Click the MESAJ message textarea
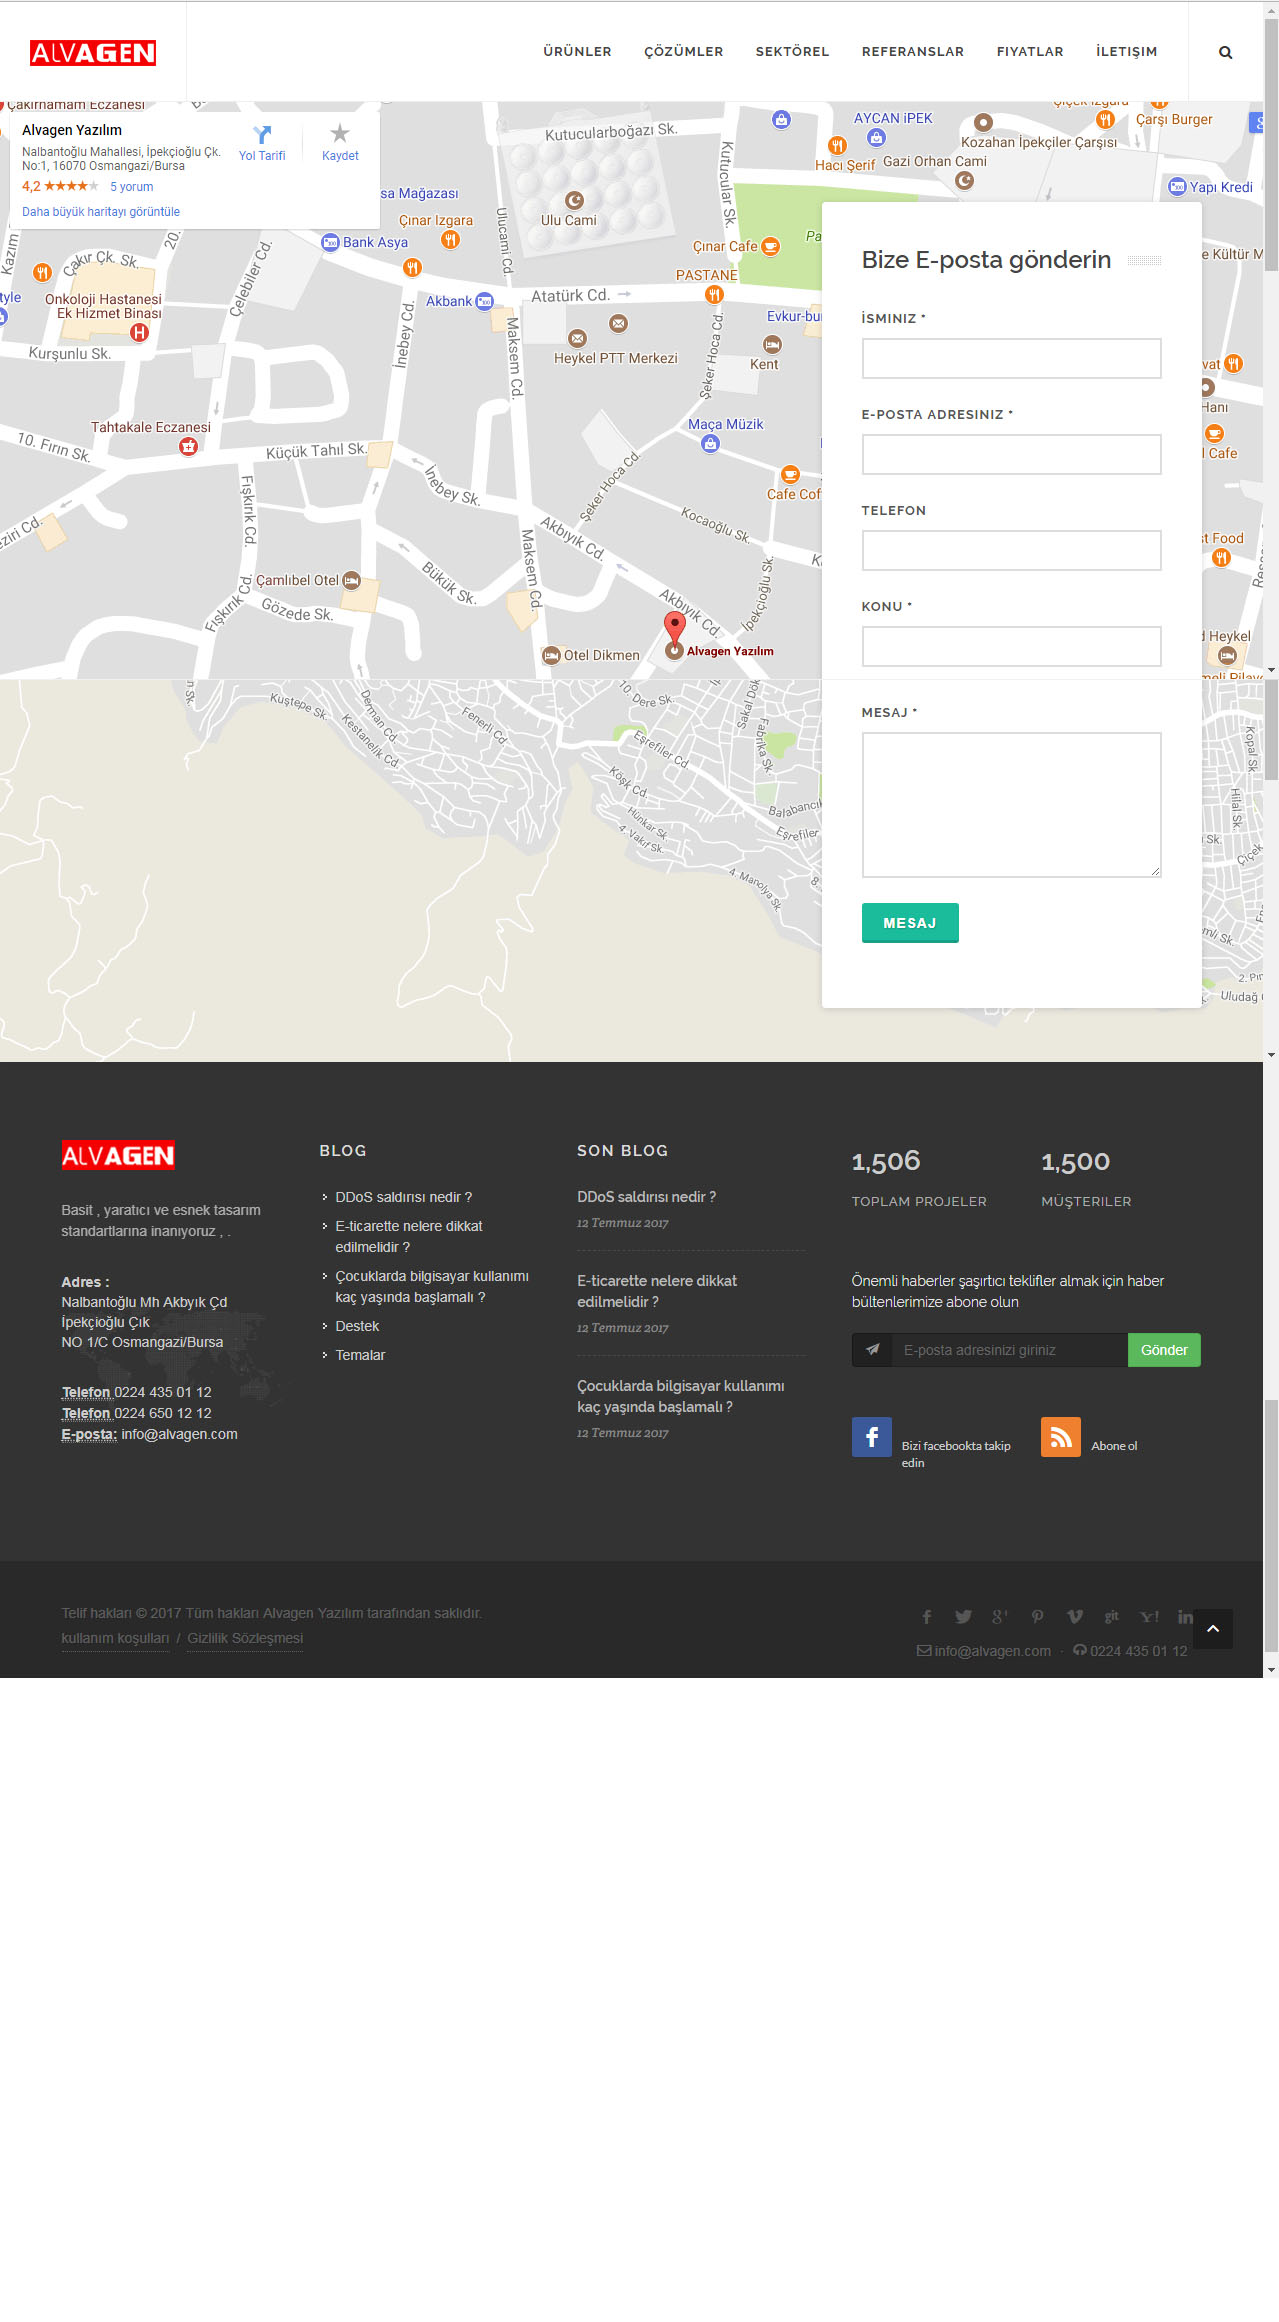Image resolution: width=1279 pixels, height=2322 pixels. (1011, 805)
